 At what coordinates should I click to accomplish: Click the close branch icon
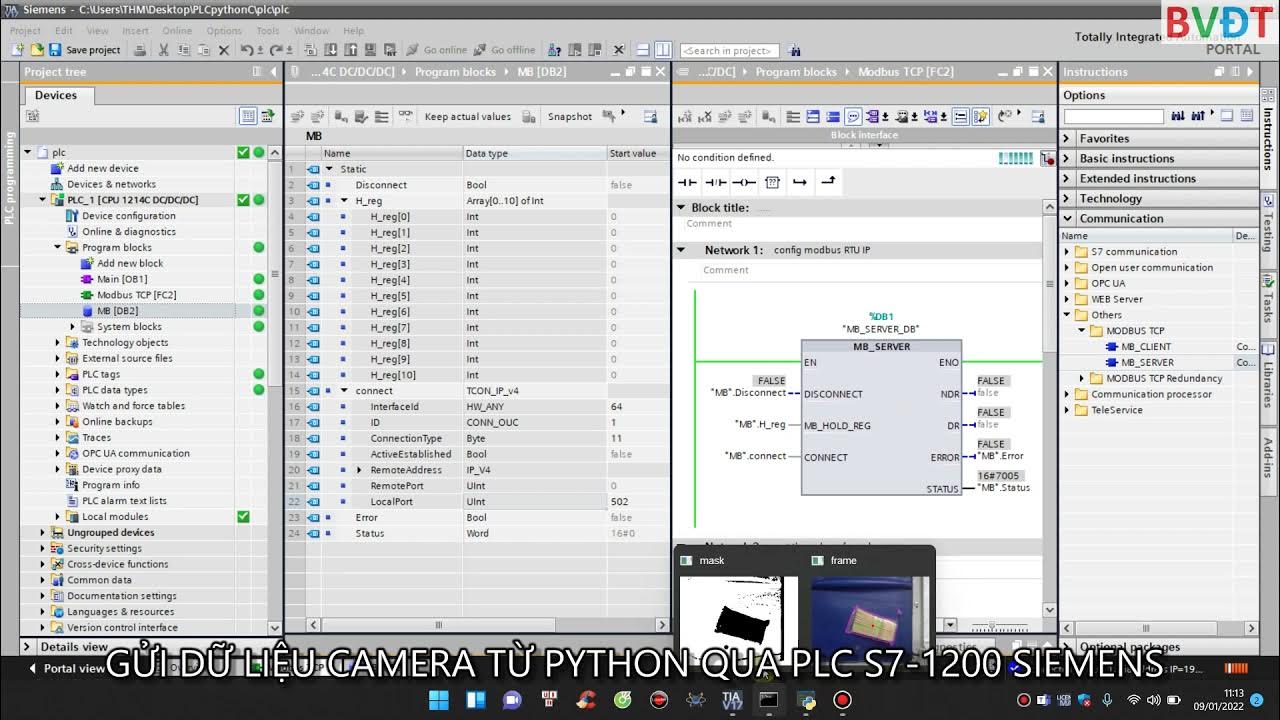[828, 182]
